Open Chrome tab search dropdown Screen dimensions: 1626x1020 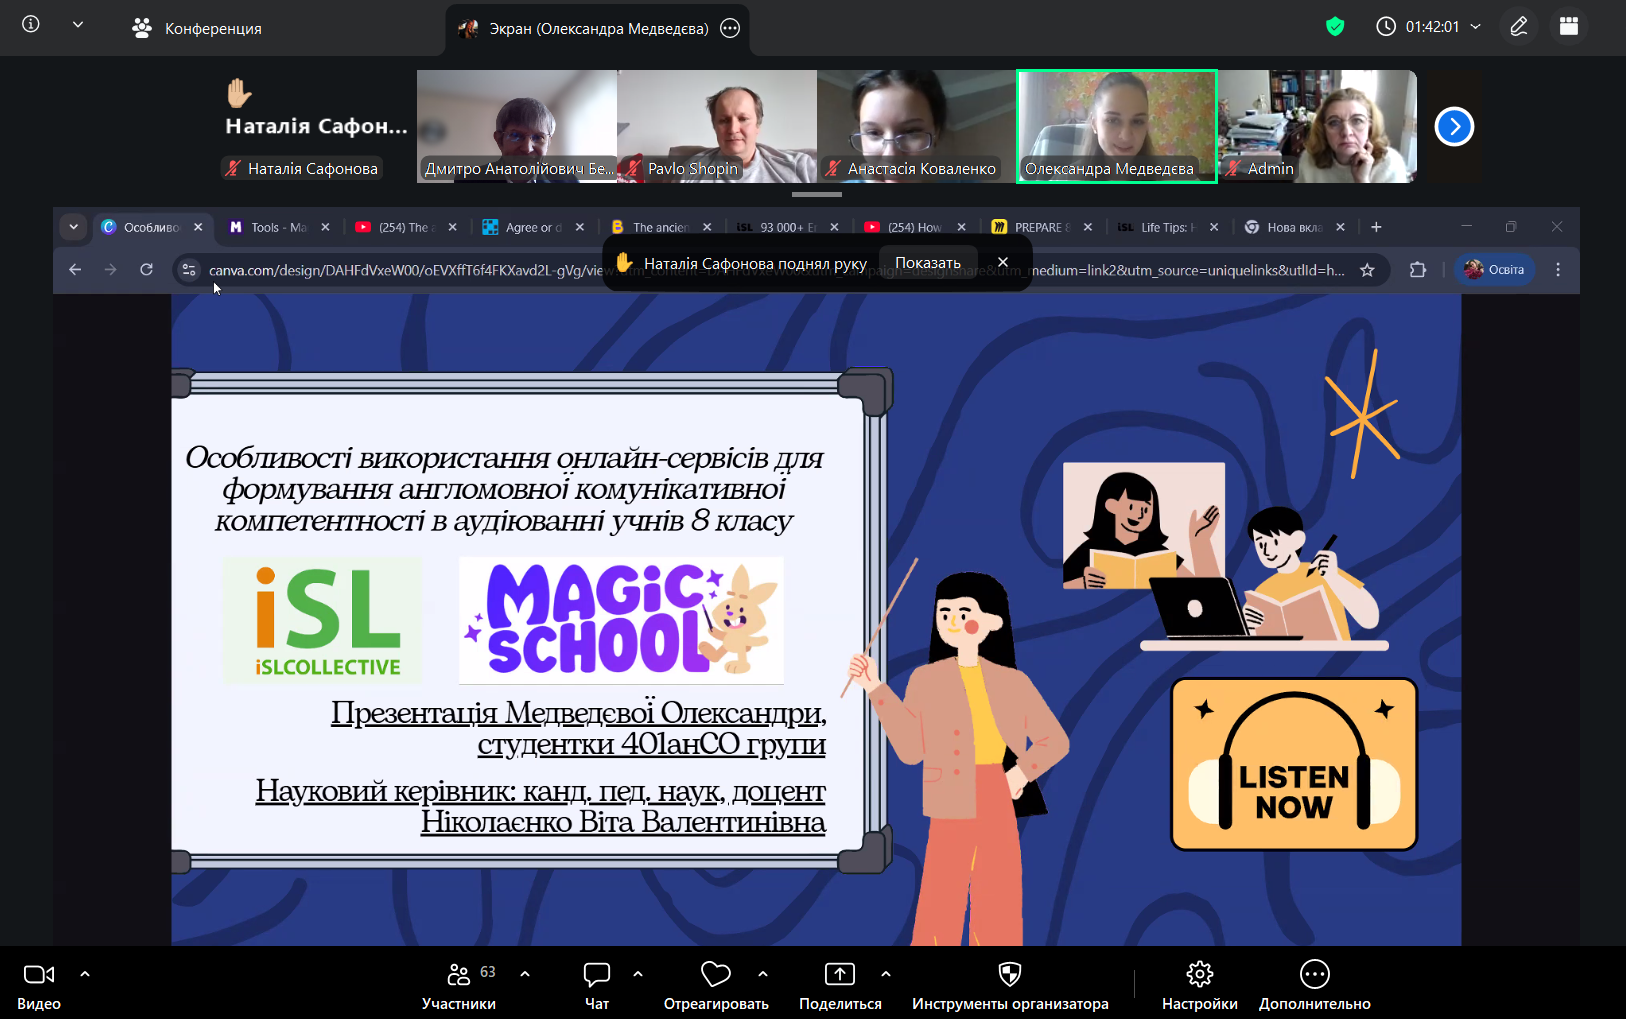click(x=73, y=227)
